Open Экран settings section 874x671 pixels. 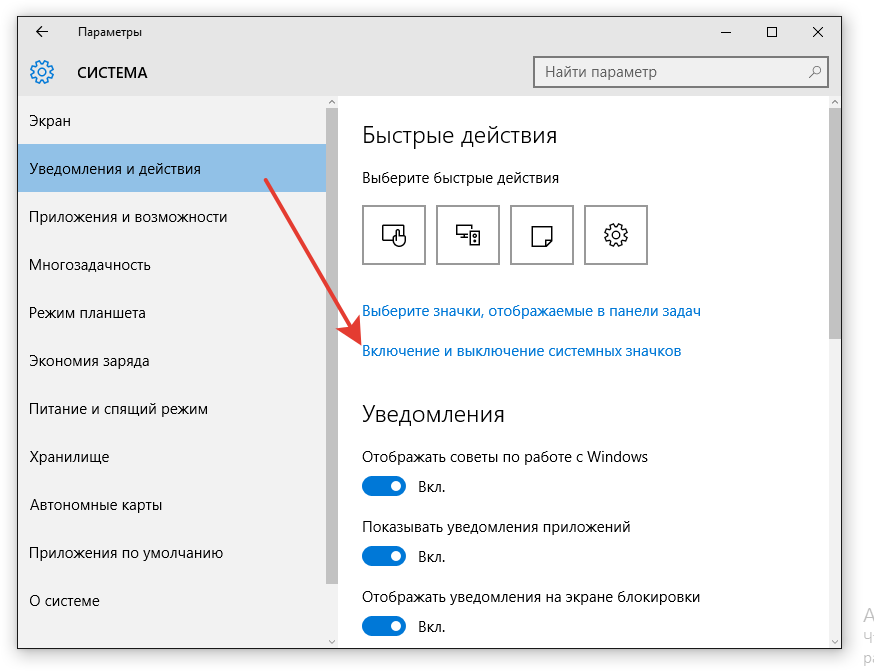pos(172,120)
